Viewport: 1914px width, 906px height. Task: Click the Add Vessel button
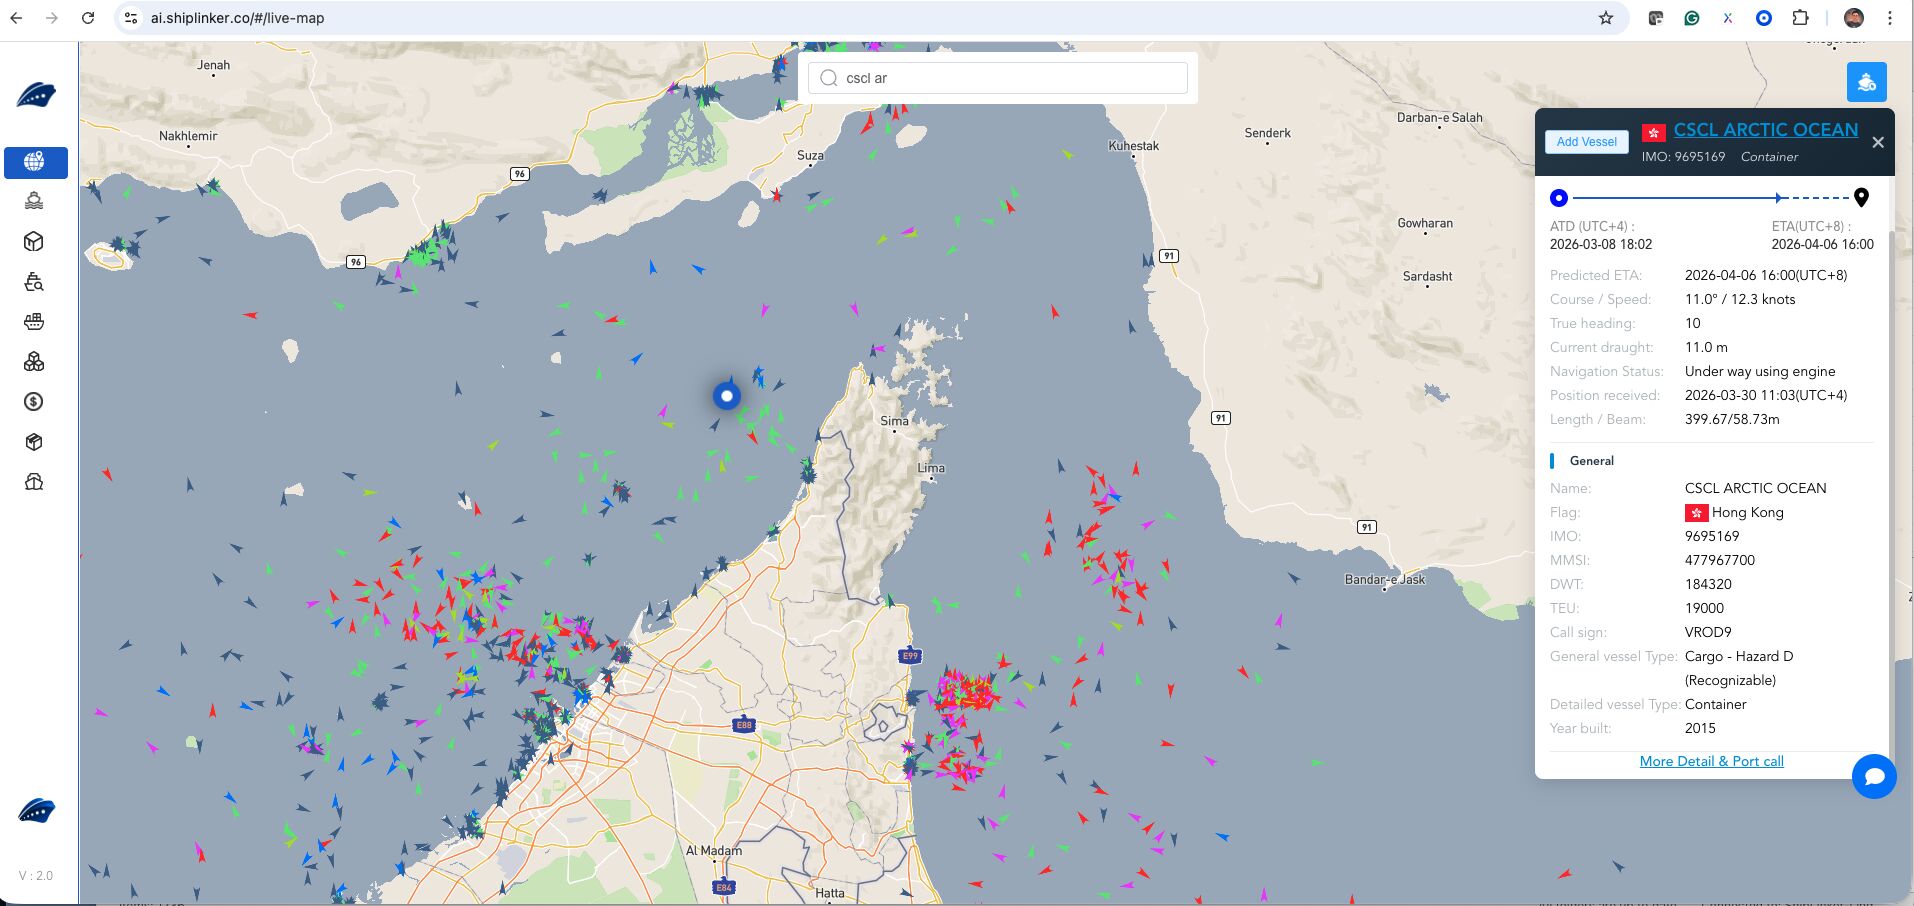[1586, 142]
